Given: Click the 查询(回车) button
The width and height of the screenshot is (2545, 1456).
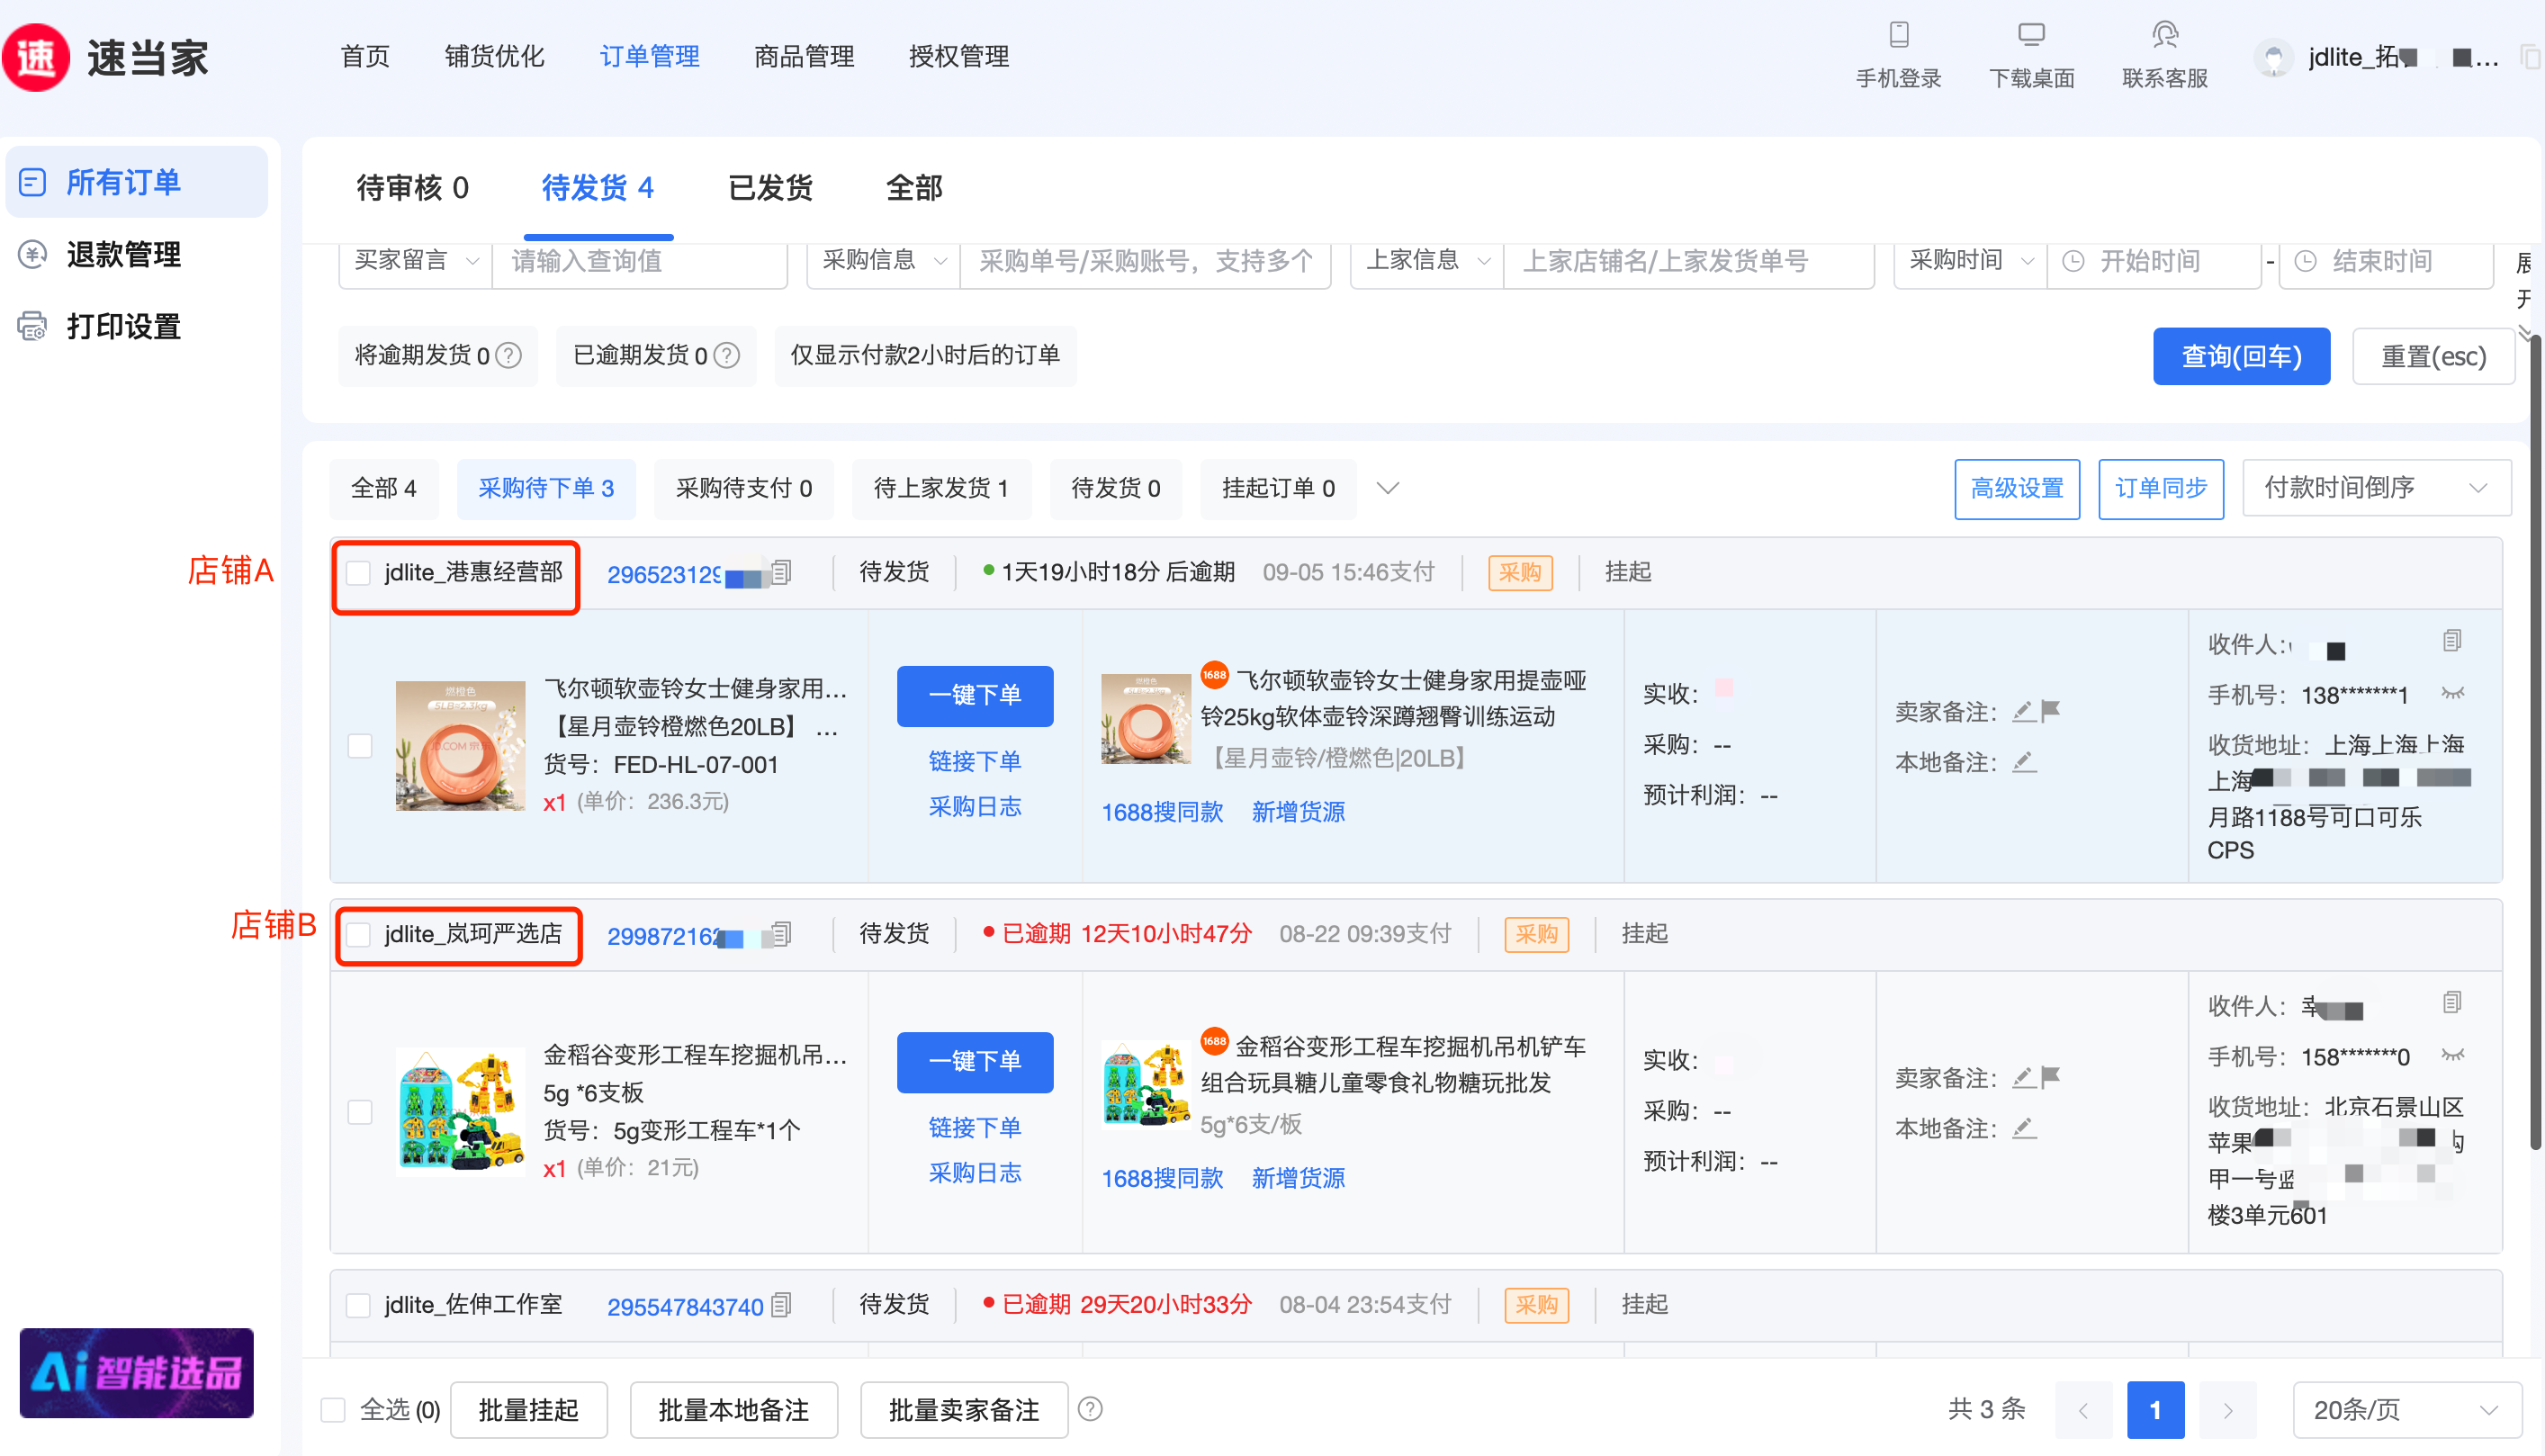Looking at the screenshot, I should click(2240, 357).
